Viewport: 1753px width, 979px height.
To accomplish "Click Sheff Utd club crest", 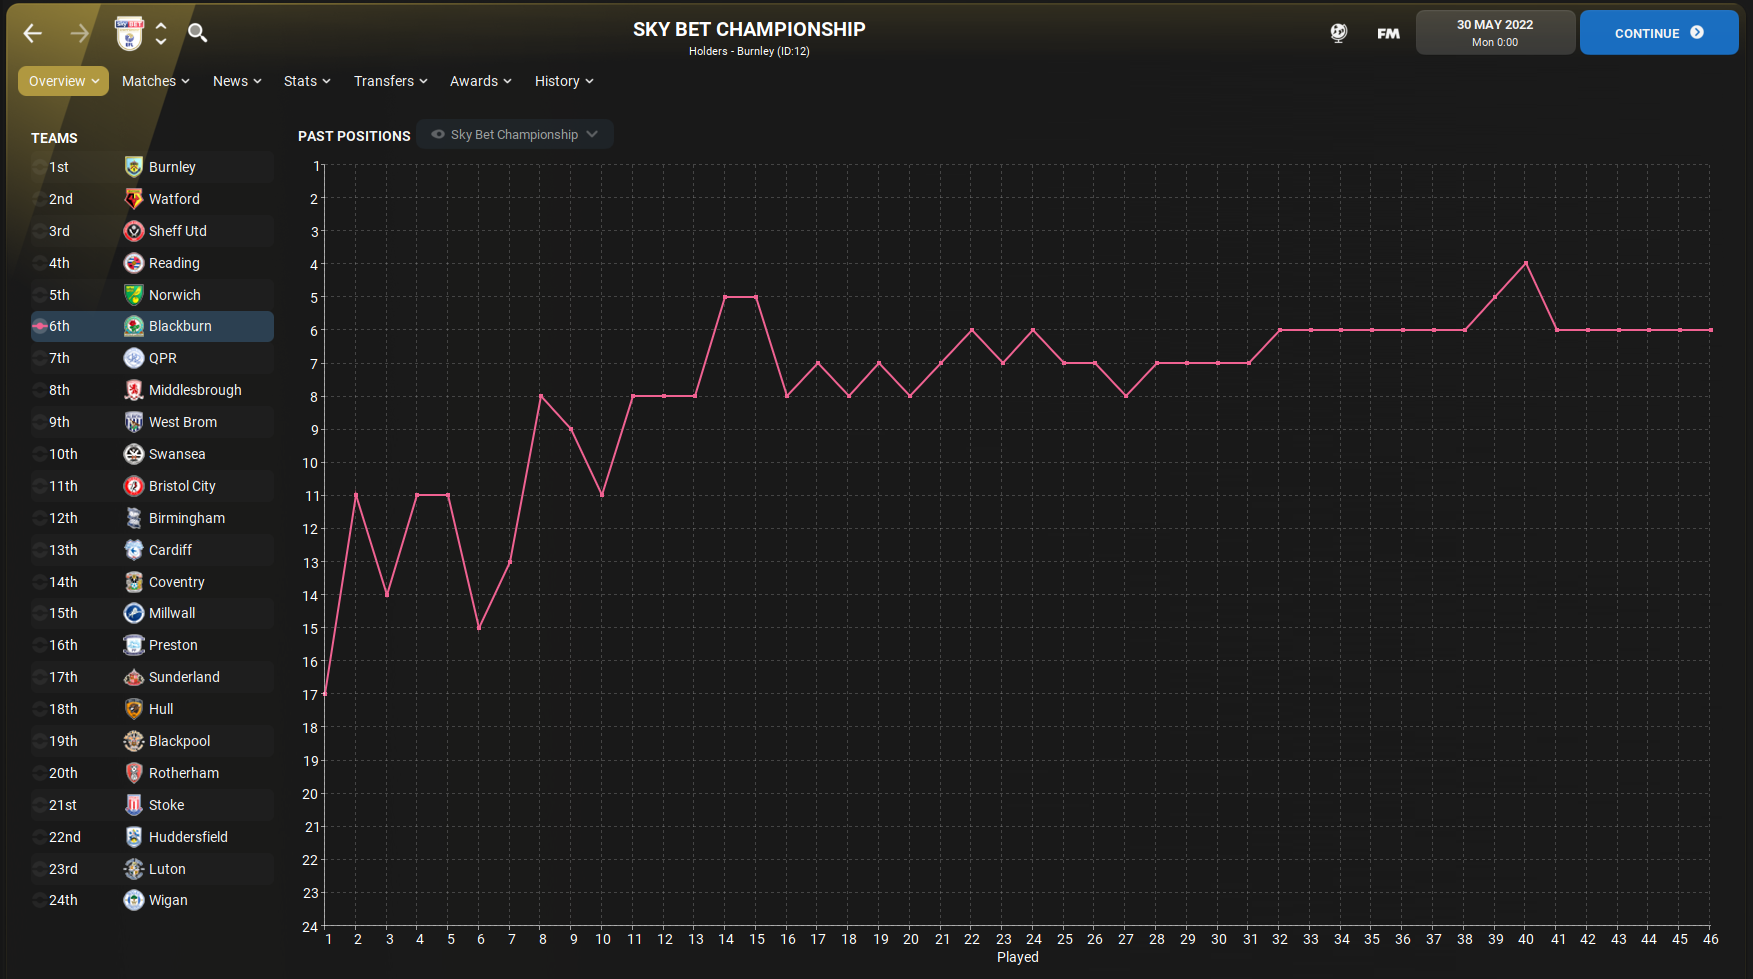I will tap(134, 231).
